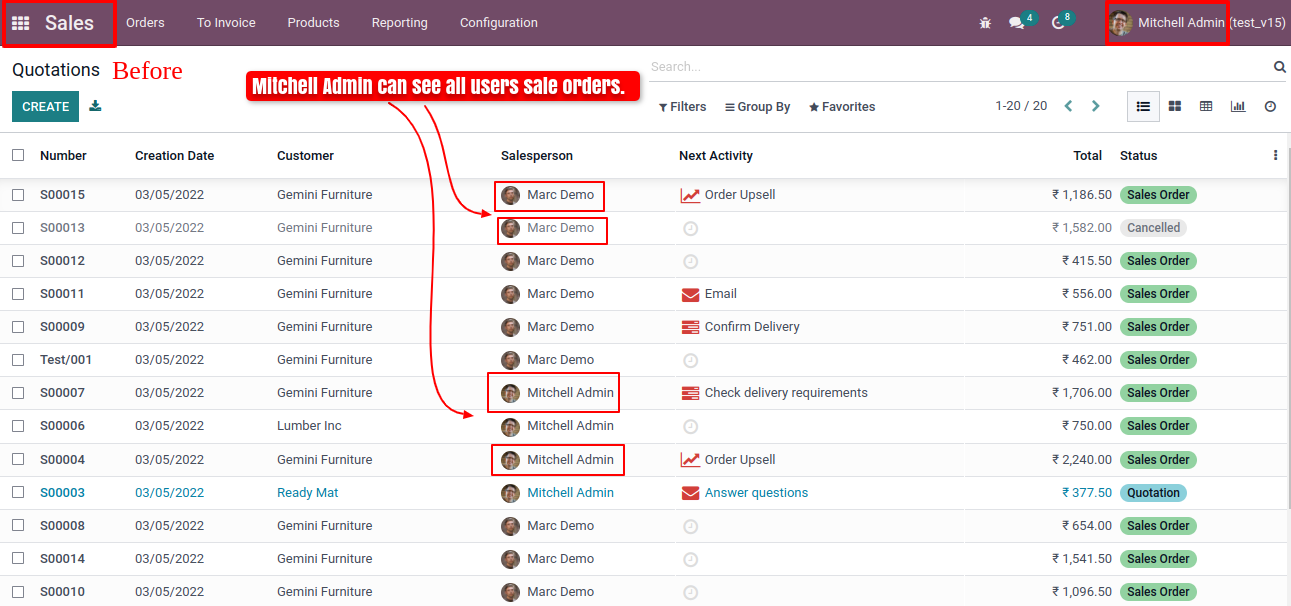Open the Configuration menu
The image size is (1291, 606).
(x=498, y=23)
